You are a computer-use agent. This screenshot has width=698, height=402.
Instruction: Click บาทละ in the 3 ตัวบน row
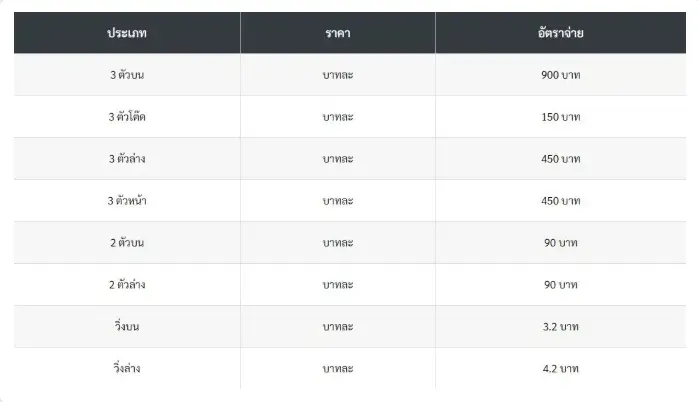(x=338, y=75)
